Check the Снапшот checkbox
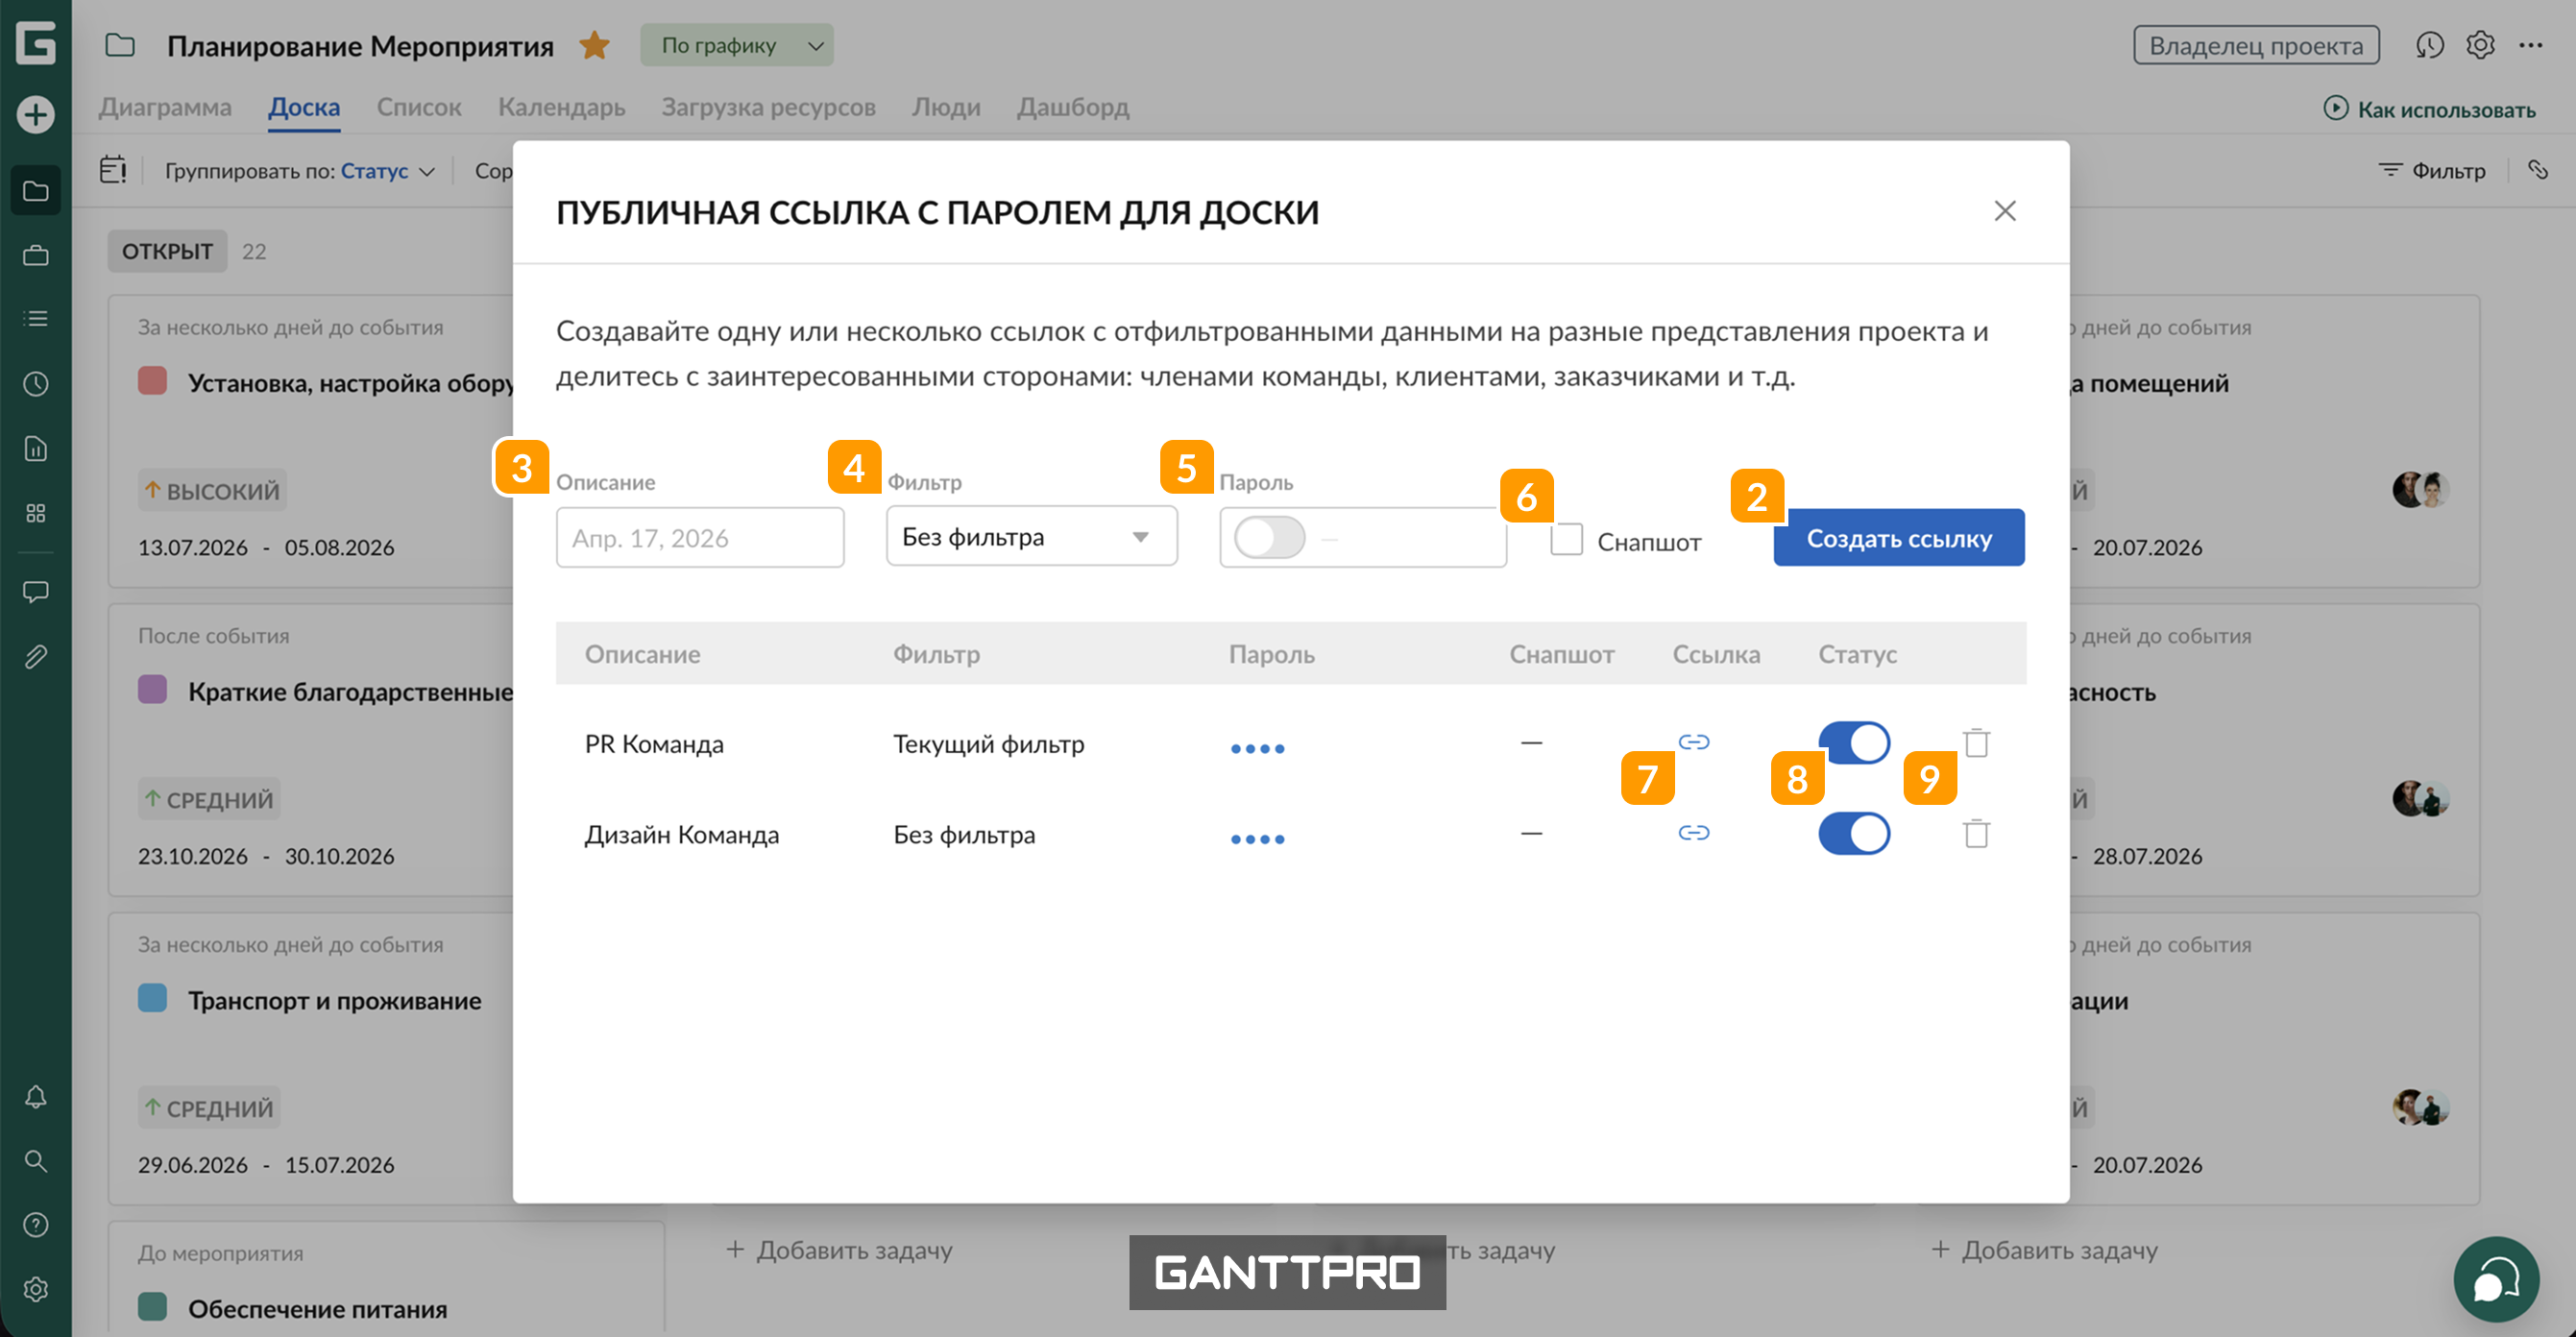Screen dimensions: 2576x1337 coord(1566,539)
